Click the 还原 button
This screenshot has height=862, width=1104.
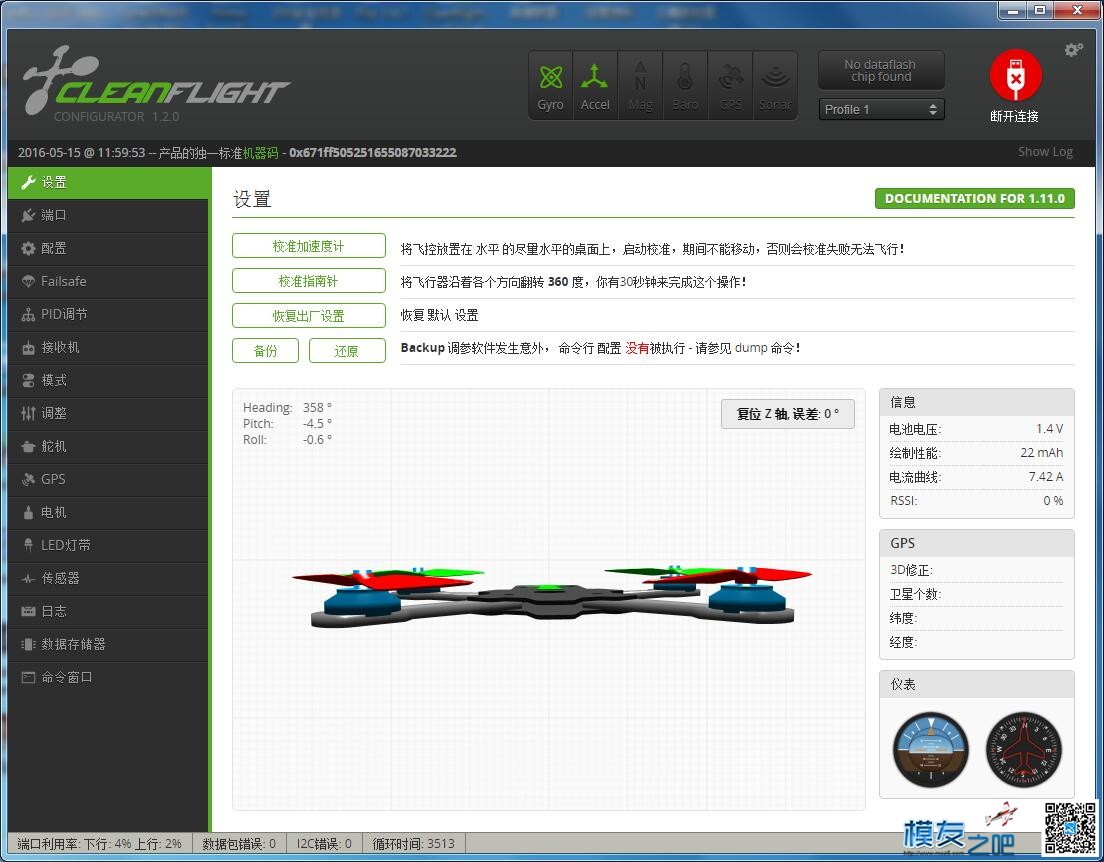(x=346, y=351)
